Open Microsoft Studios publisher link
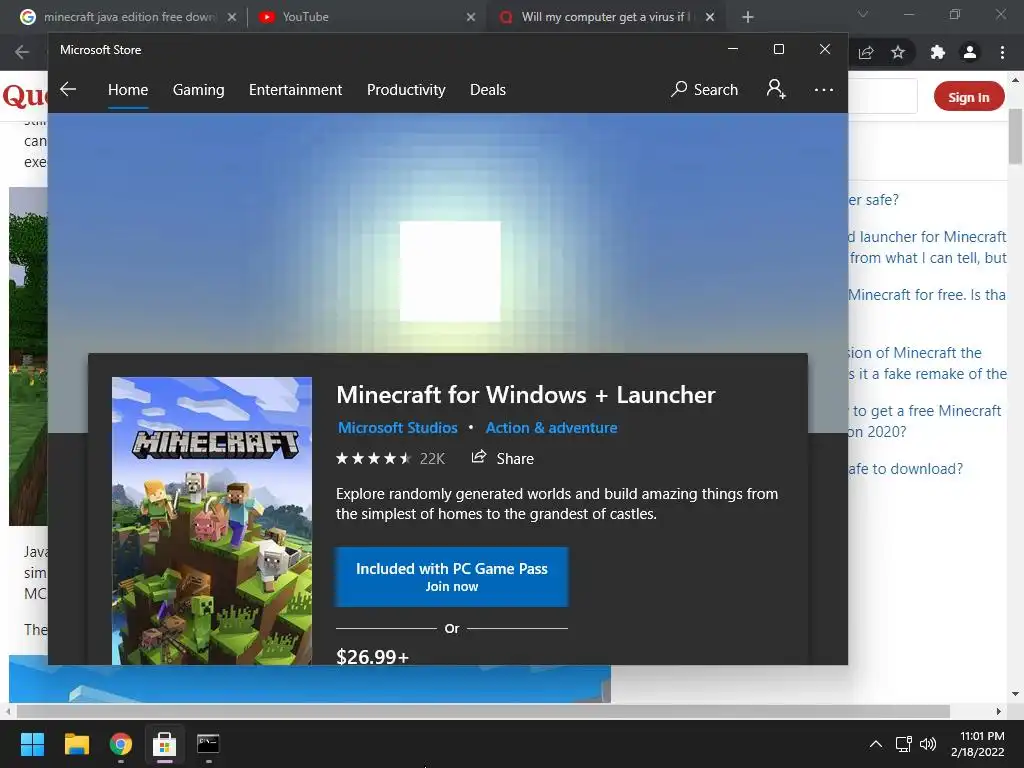The image size is (1024, 768). tap(398, 428)
